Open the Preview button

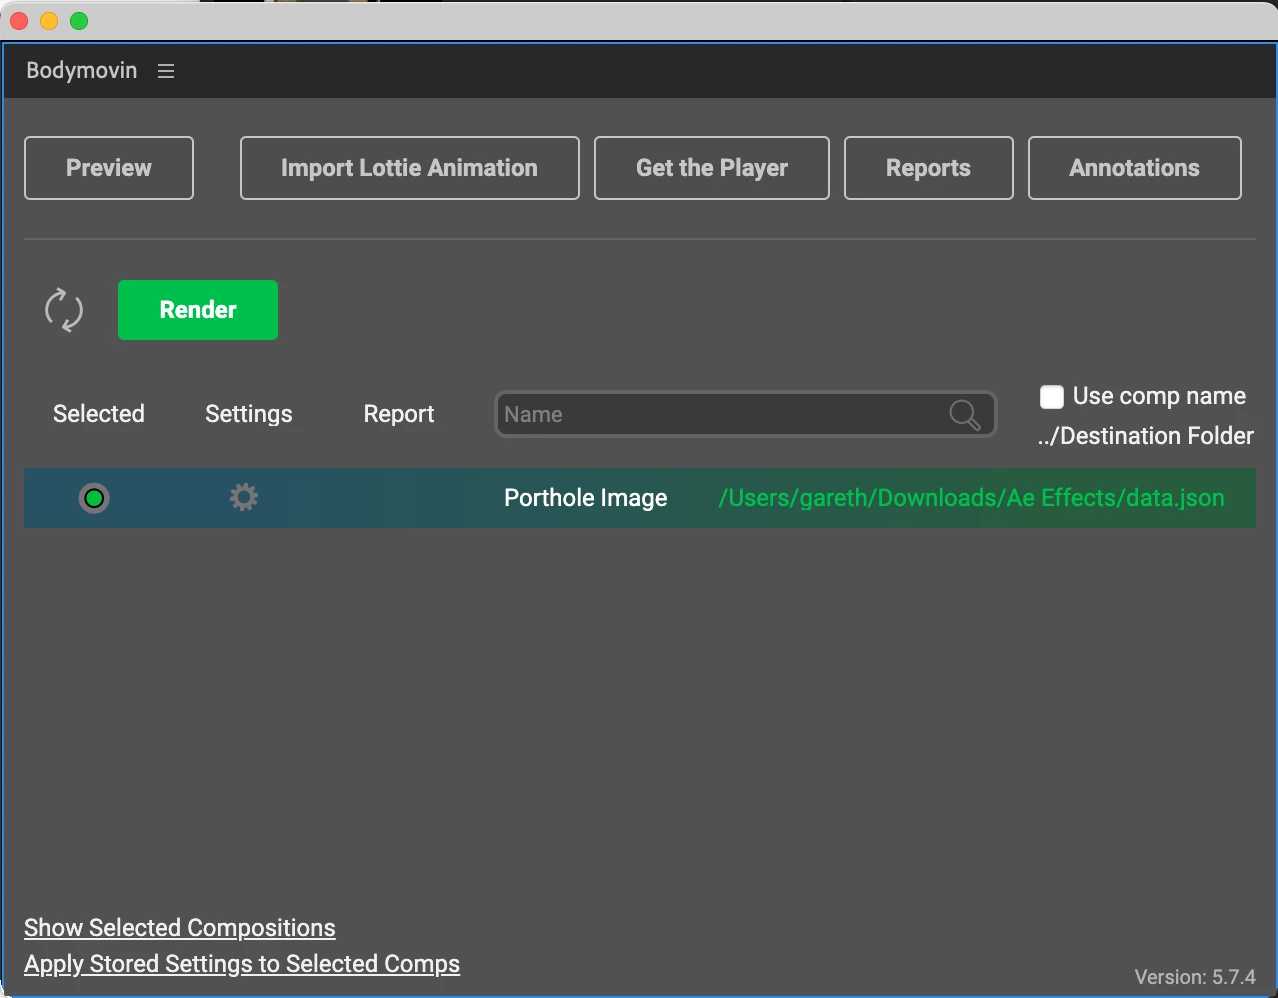[109, 168]
